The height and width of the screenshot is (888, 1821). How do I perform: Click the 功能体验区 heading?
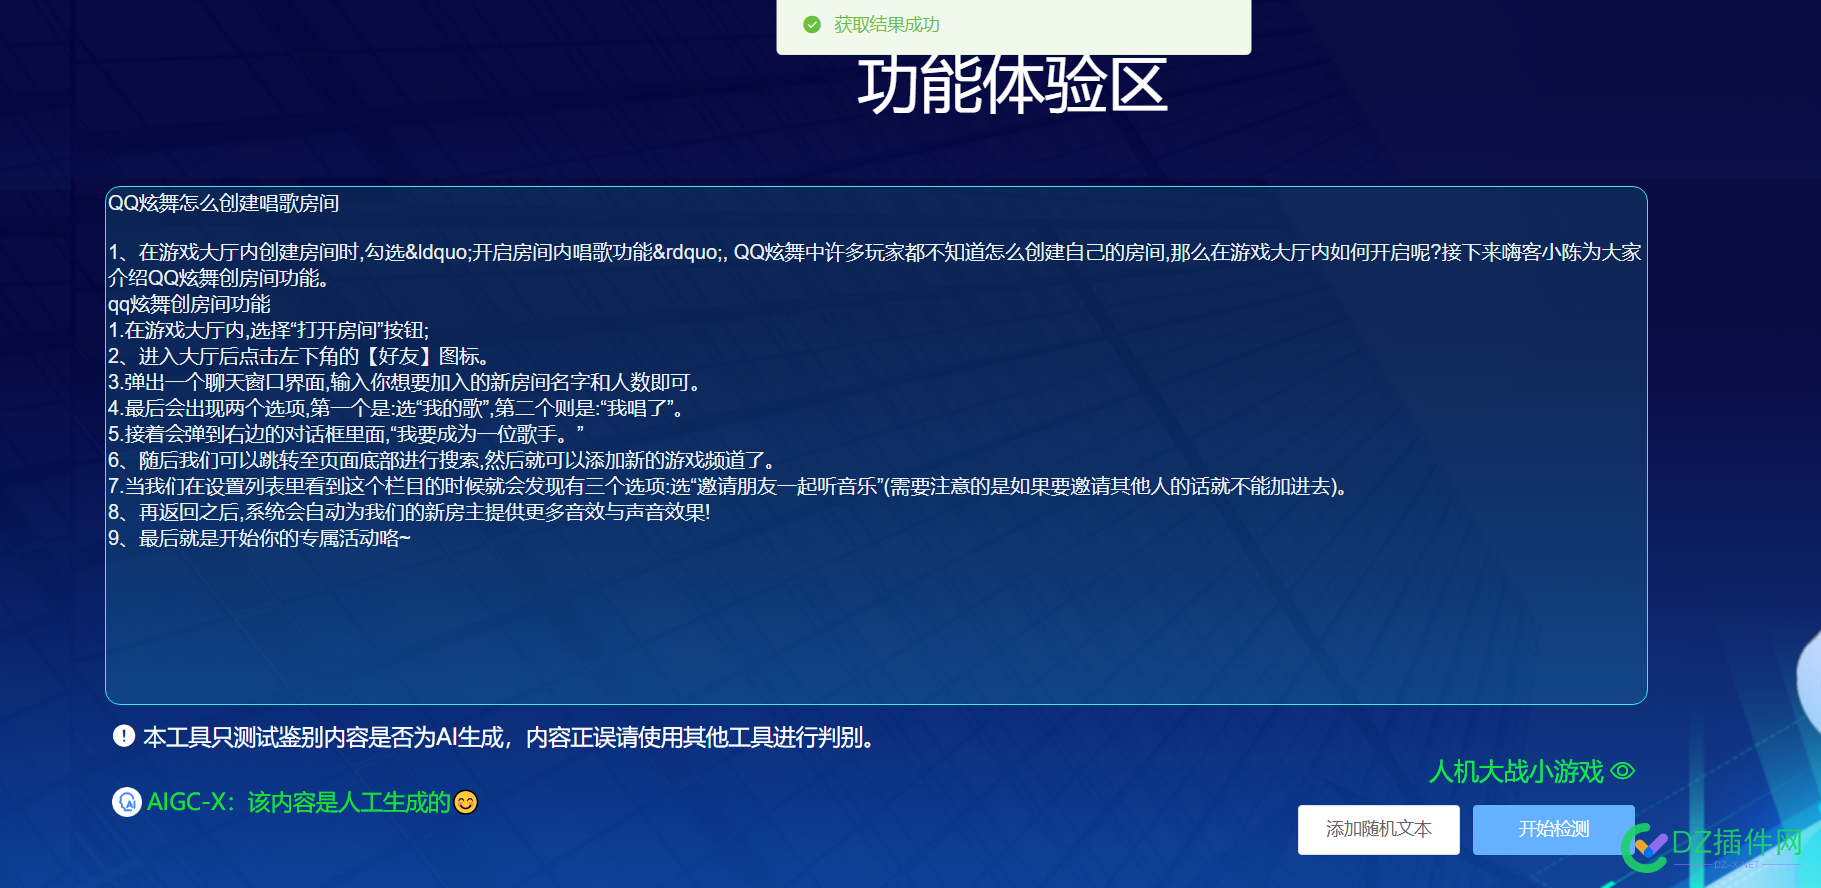[1012, 85]
